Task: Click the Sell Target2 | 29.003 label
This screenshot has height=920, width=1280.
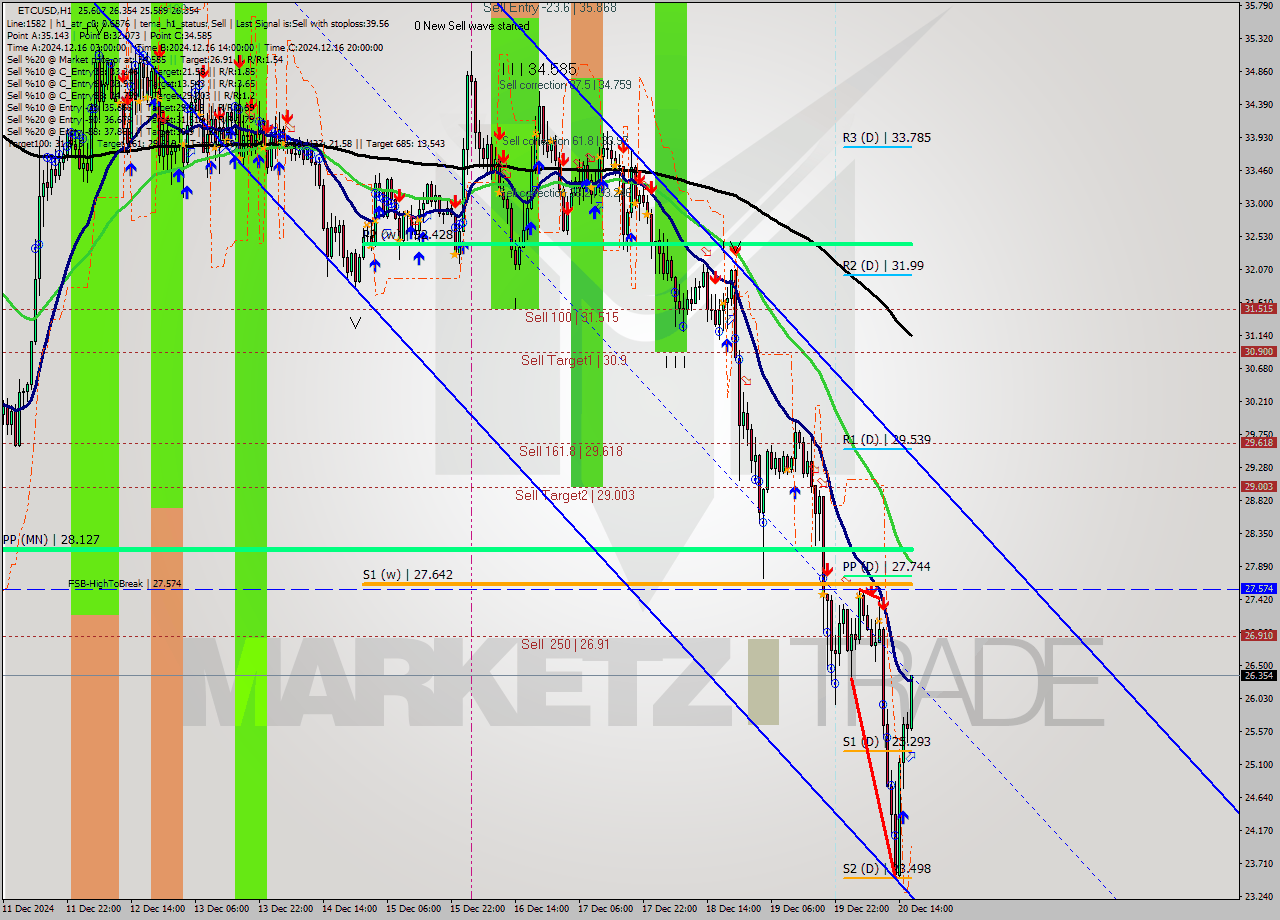Action: (x=575, y=495)
